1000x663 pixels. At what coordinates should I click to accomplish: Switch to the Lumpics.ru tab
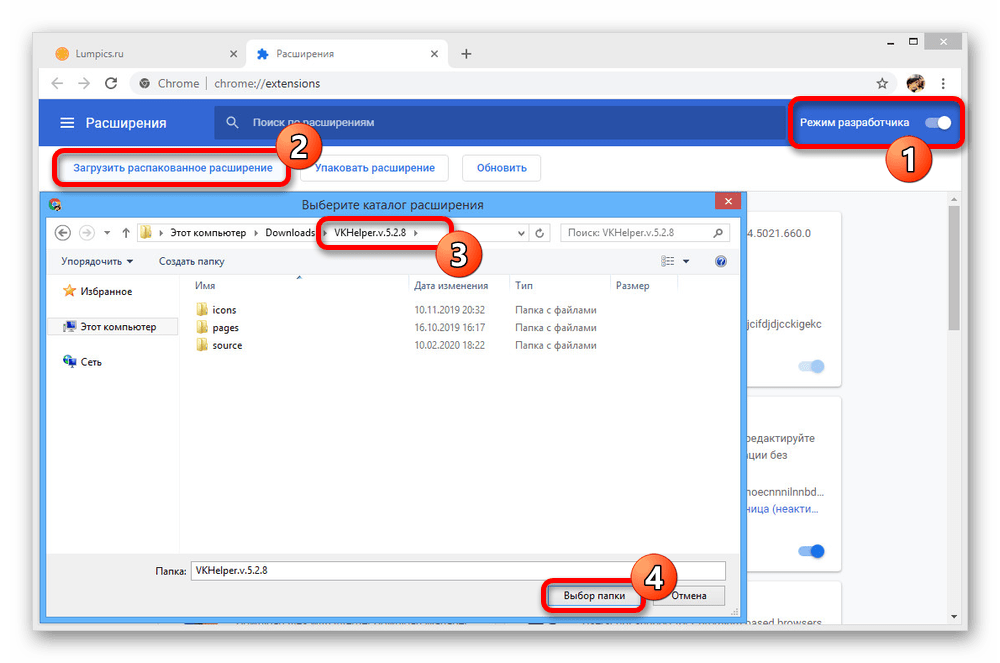(147, 54)
